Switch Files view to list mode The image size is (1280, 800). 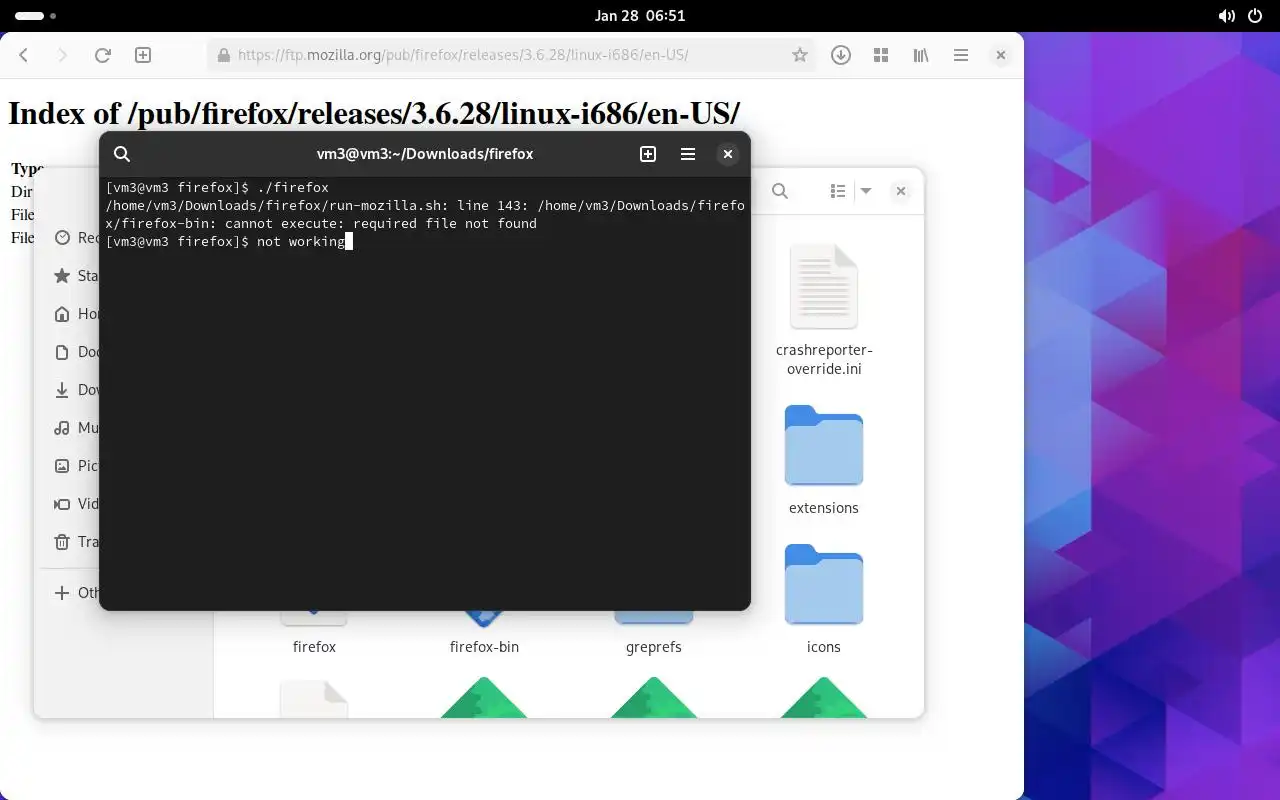pyautogui.click(x=838, y=191)
